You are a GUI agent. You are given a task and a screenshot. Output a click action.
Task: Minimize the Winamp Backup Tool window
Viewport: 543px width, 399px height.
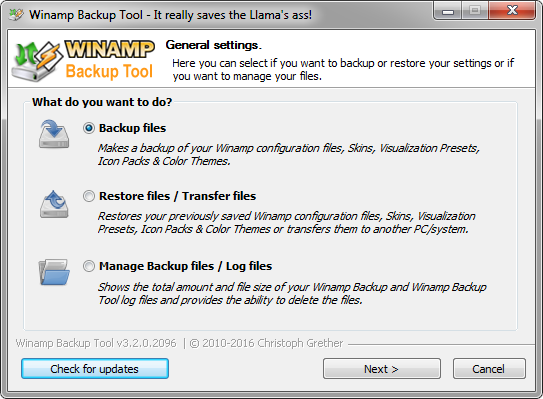pos(447,11)
